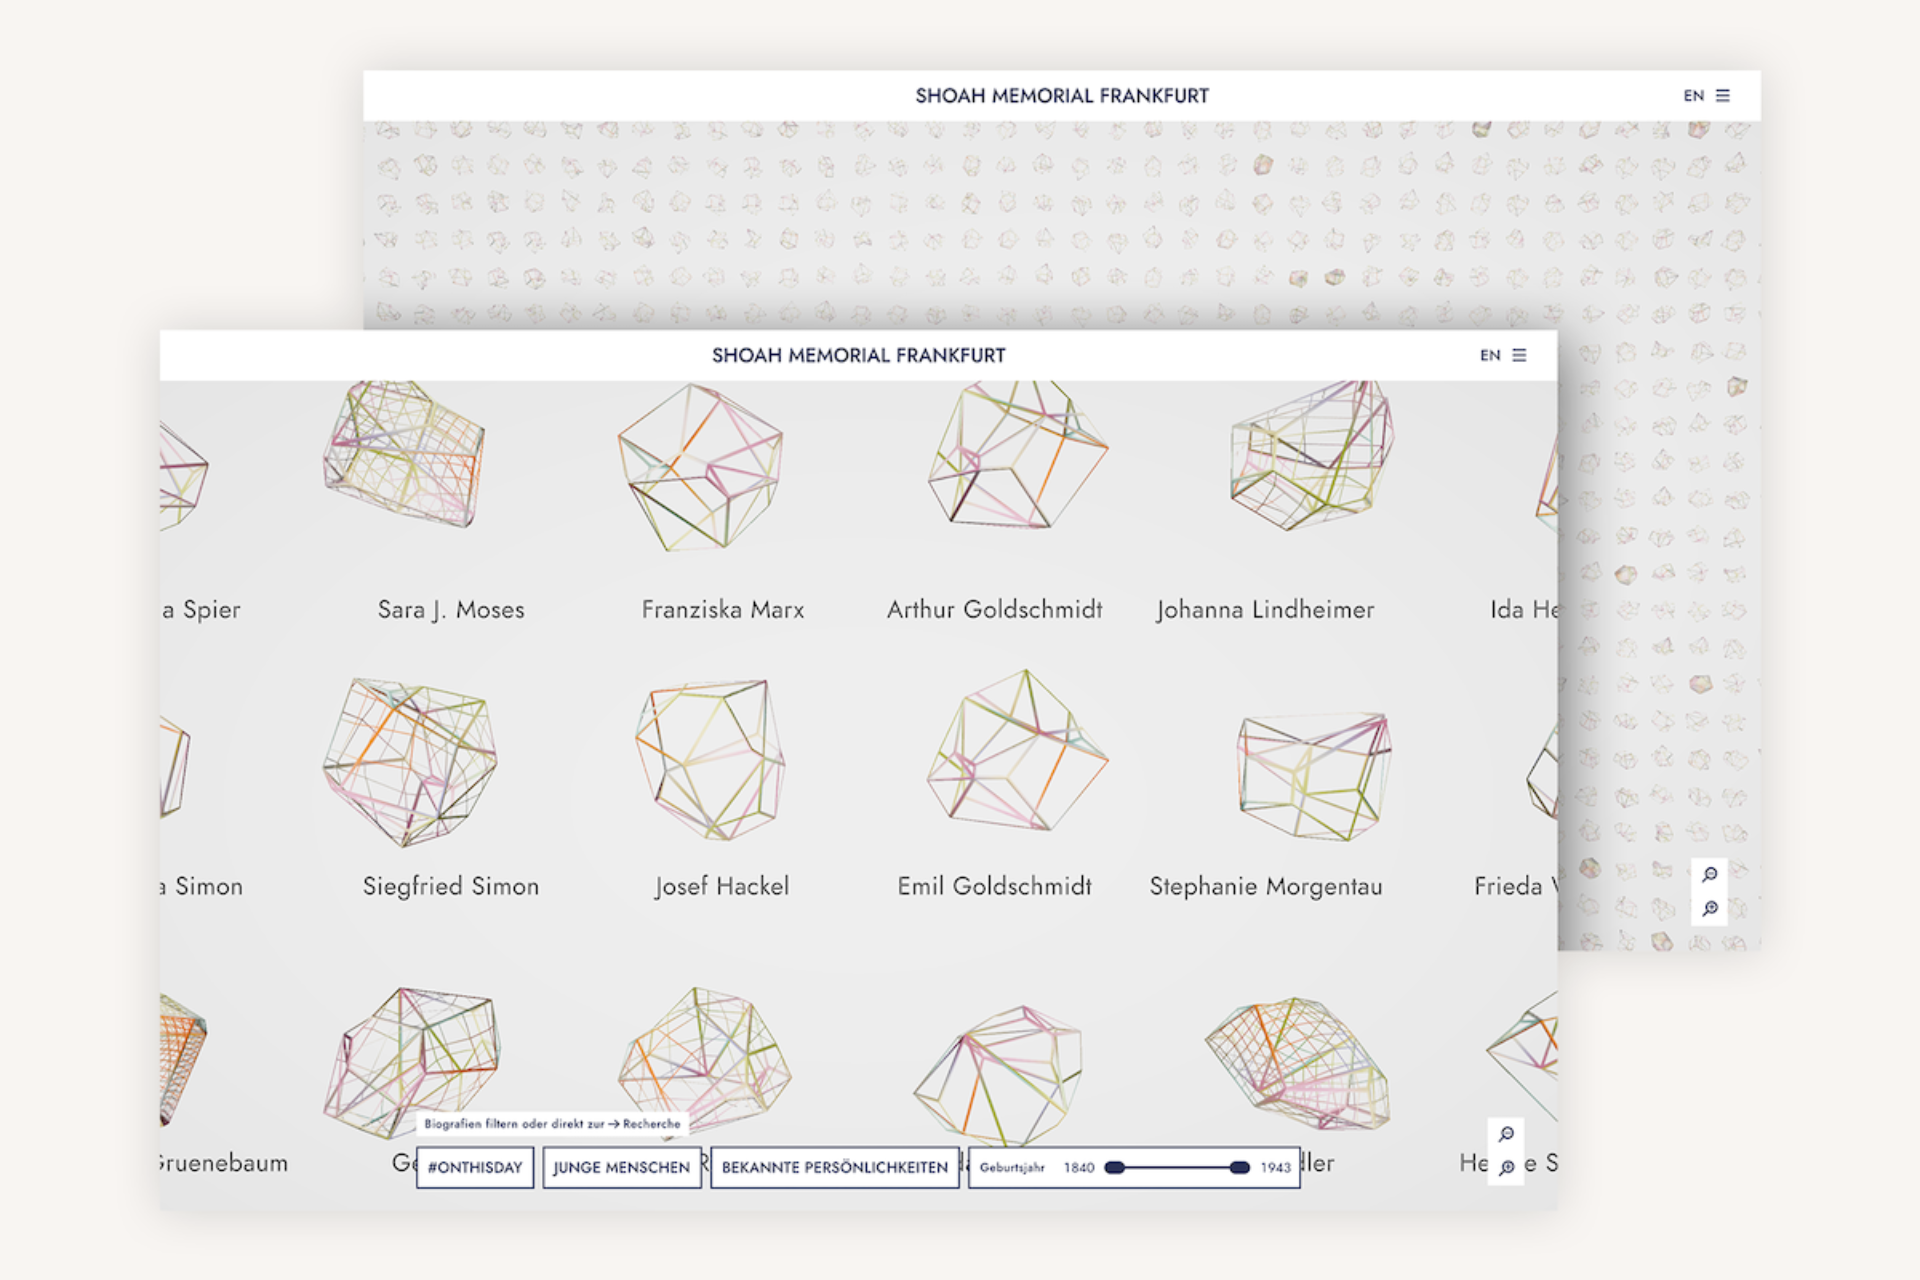Click the name Josef Hackel
Screen dimensions: 1920x1280
722,886
